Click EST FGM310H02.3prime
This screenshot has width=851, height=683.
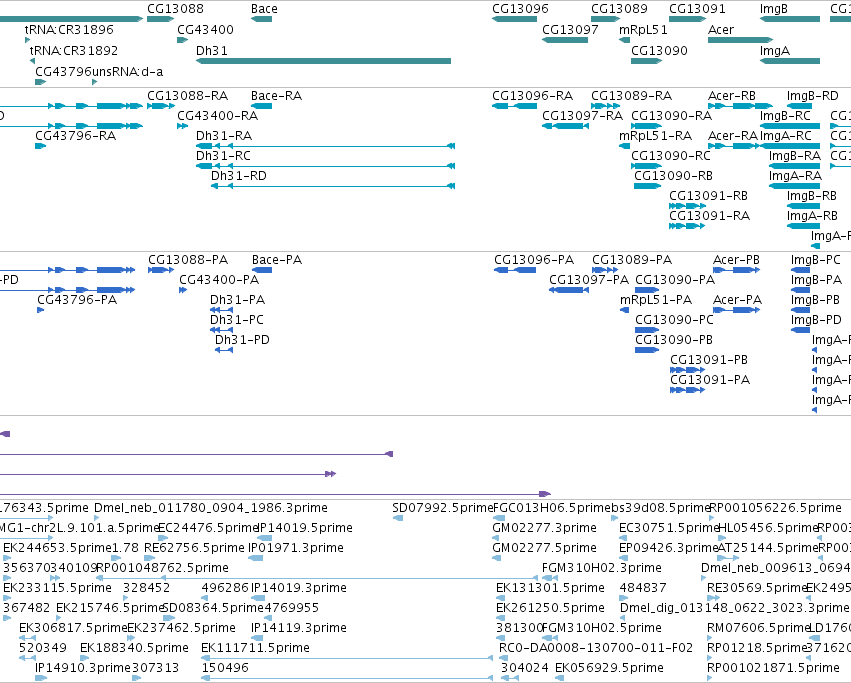click(x=602, y=568)
